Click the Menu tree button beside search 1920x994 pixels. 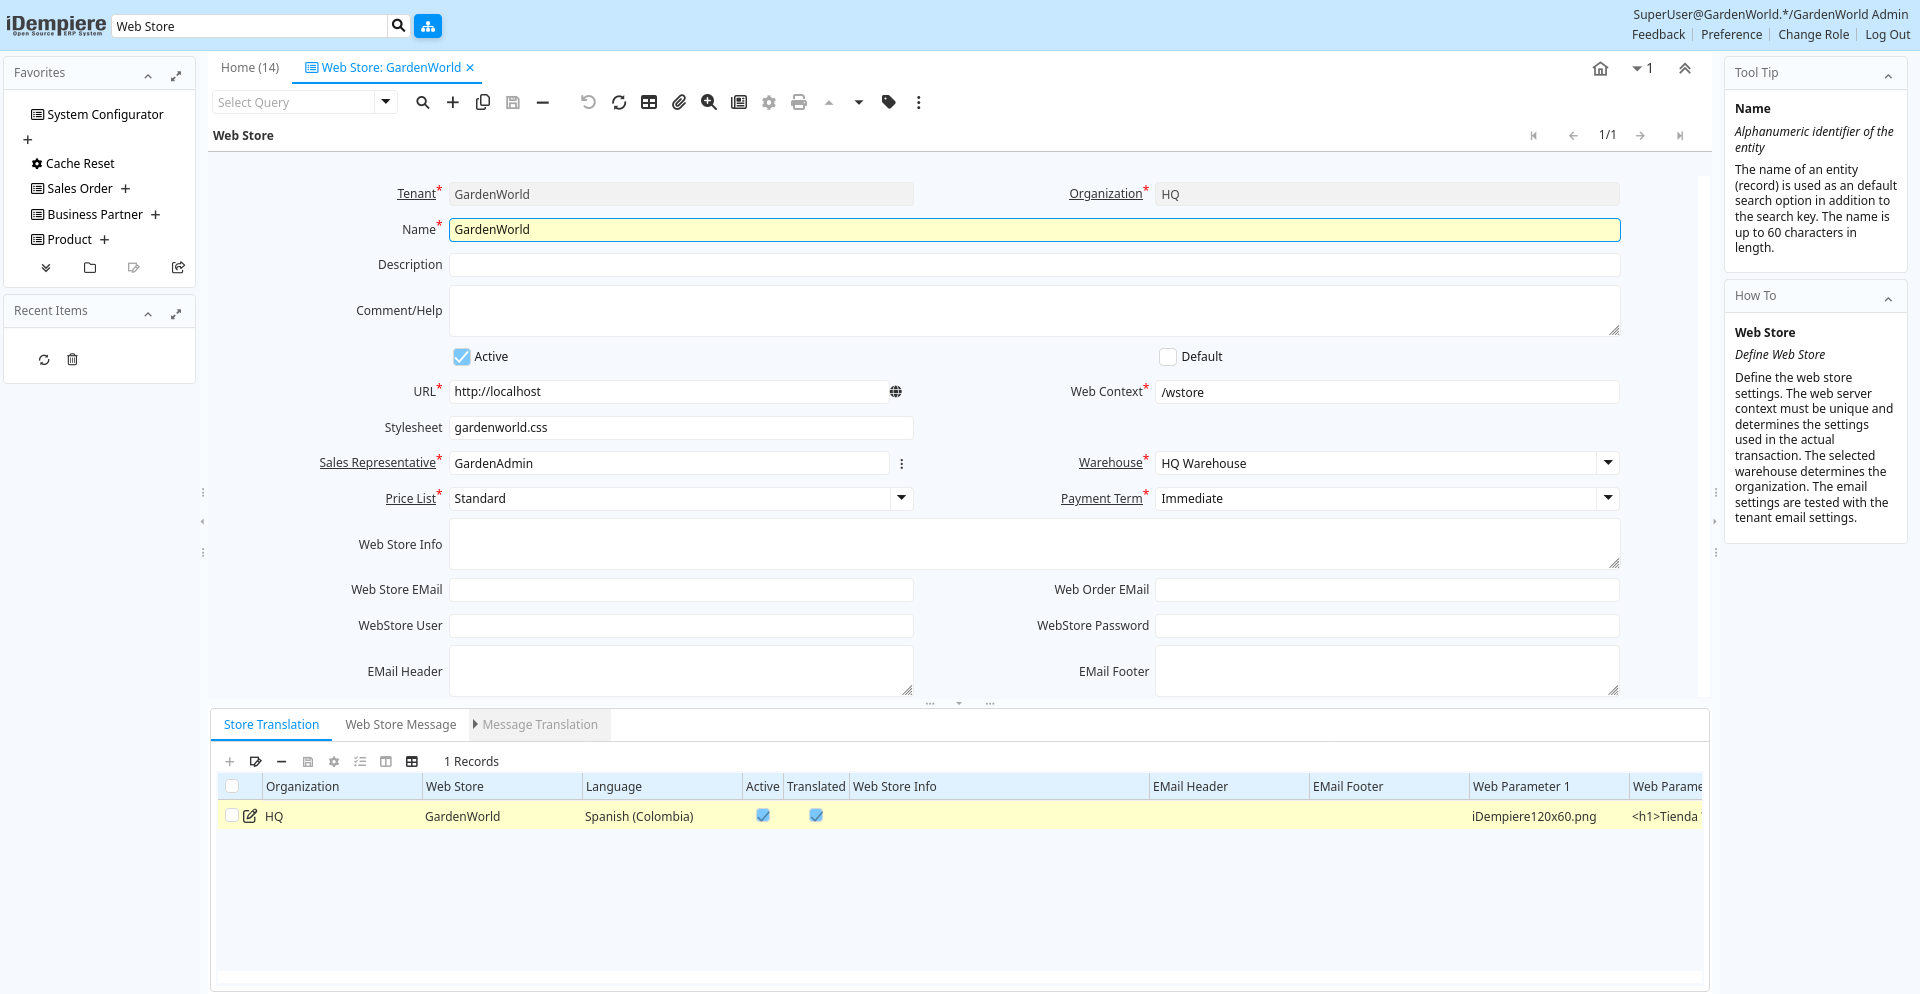(428, 26)
